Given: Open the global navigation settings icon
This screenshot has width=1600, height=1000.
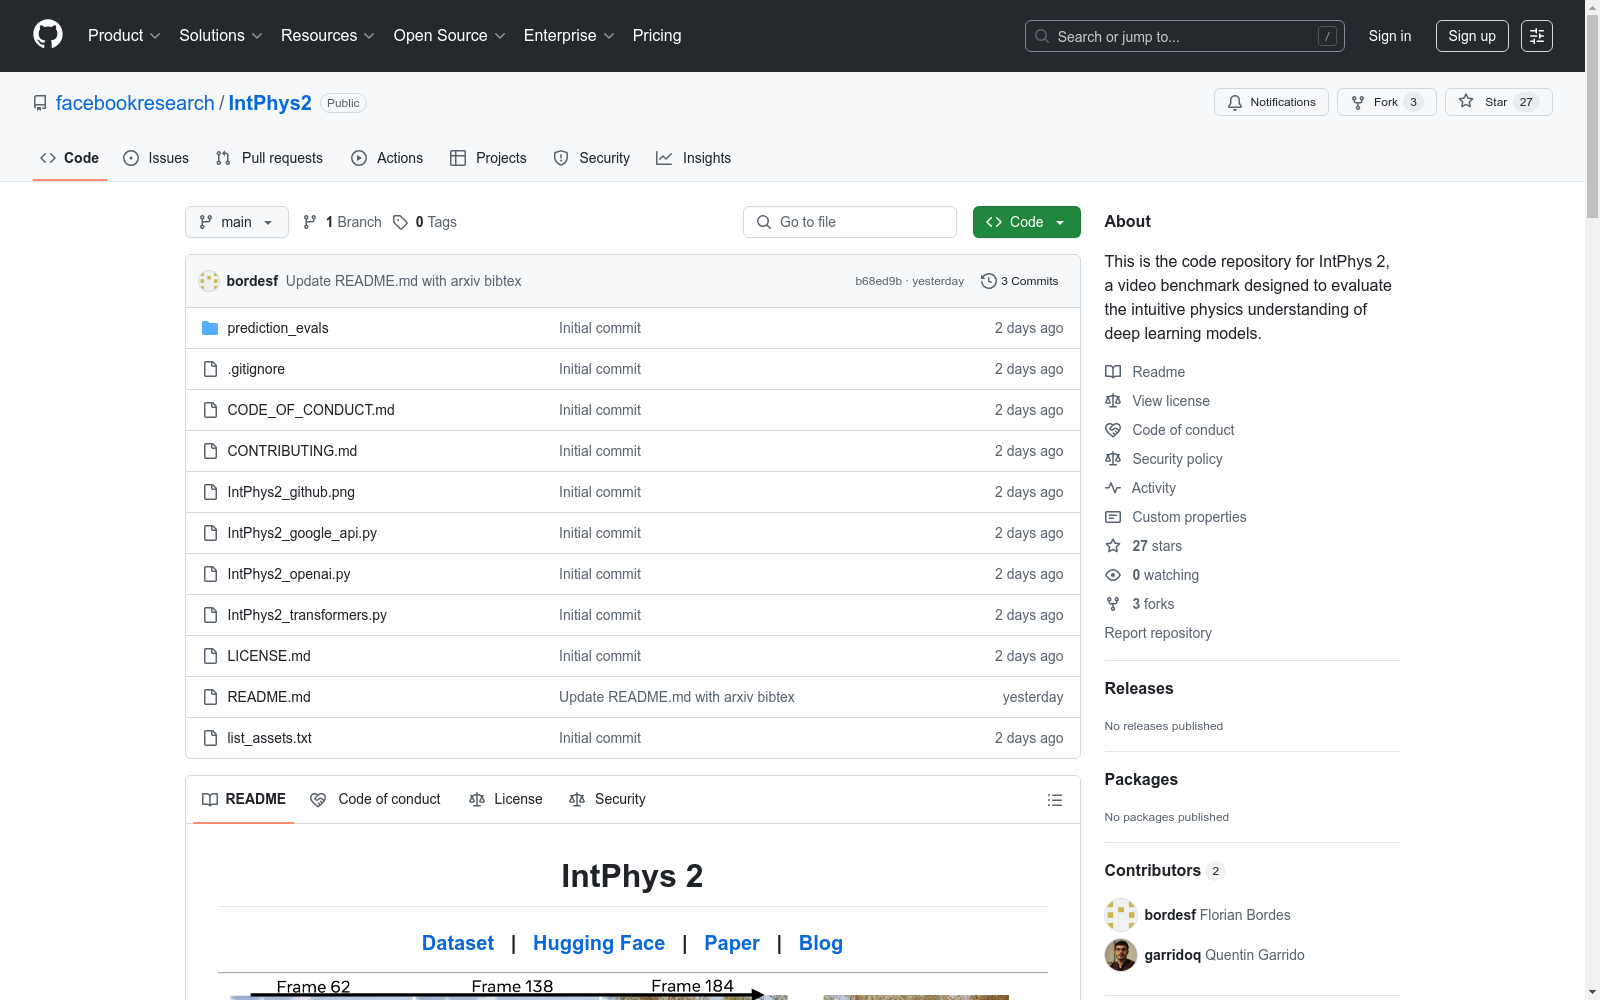Looking at the screenshot, I should coord(1537,36).
